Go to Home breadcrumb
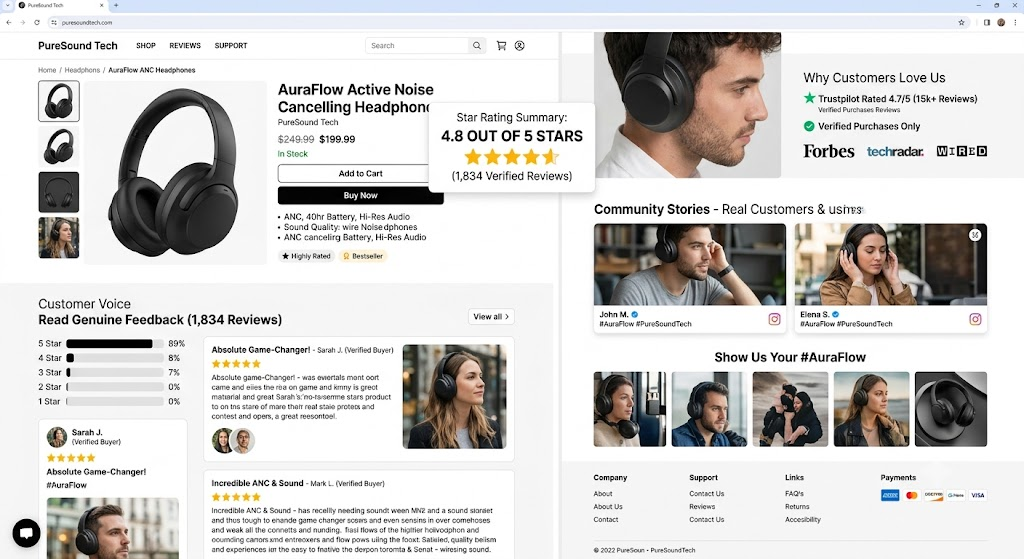The image size is (1024, 559). (x=47, y=70)
